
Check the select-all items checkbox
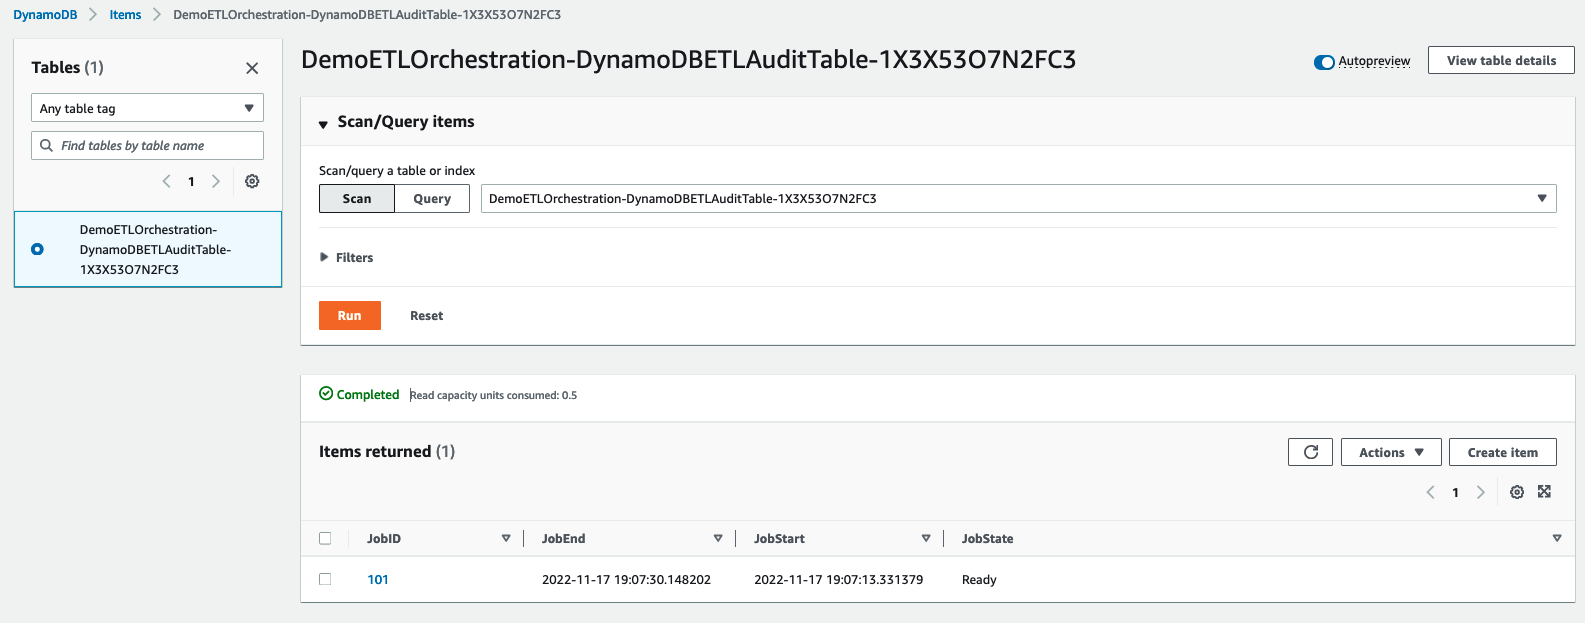point(325,538)
